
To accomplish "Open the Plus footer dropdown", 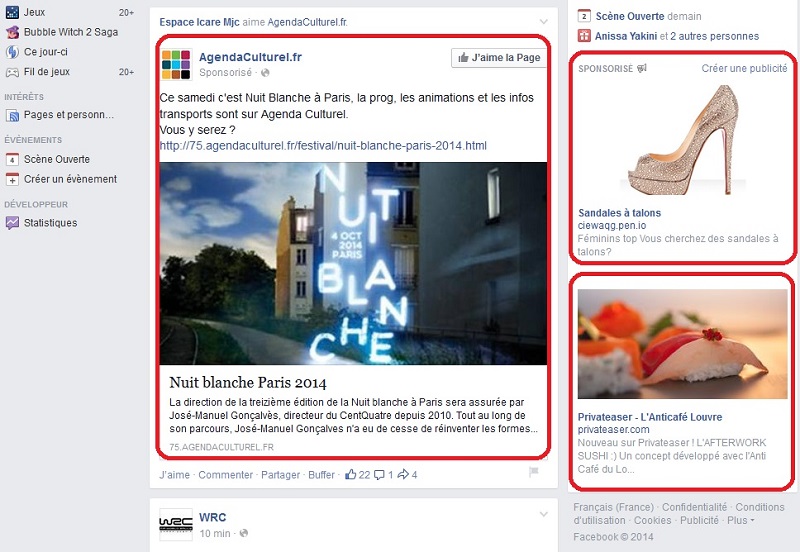I will coord(741,520).
